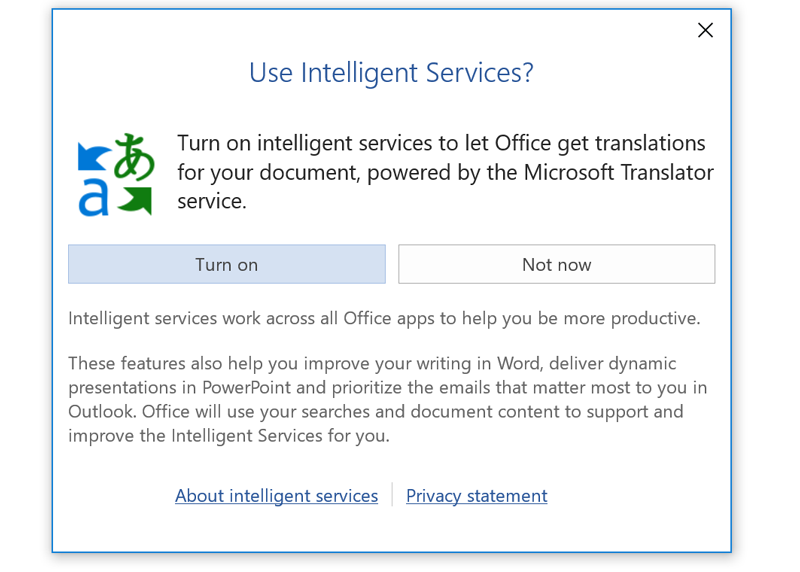Choose the Not now button
The image size is (800, 572).
pyautogui.click(x=556, y=265)
